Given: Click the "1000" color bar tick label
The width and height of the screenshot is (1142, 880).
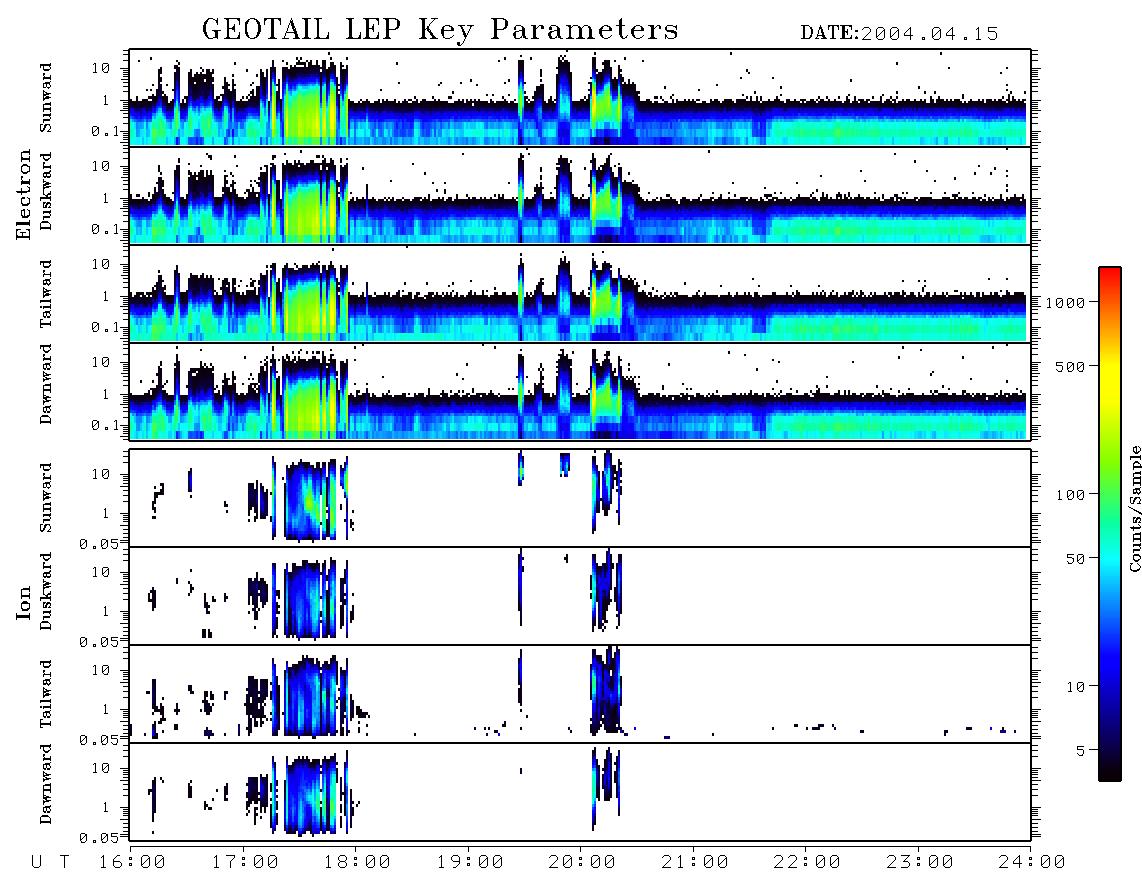Looking at the screenshot, I should 1066,303.
